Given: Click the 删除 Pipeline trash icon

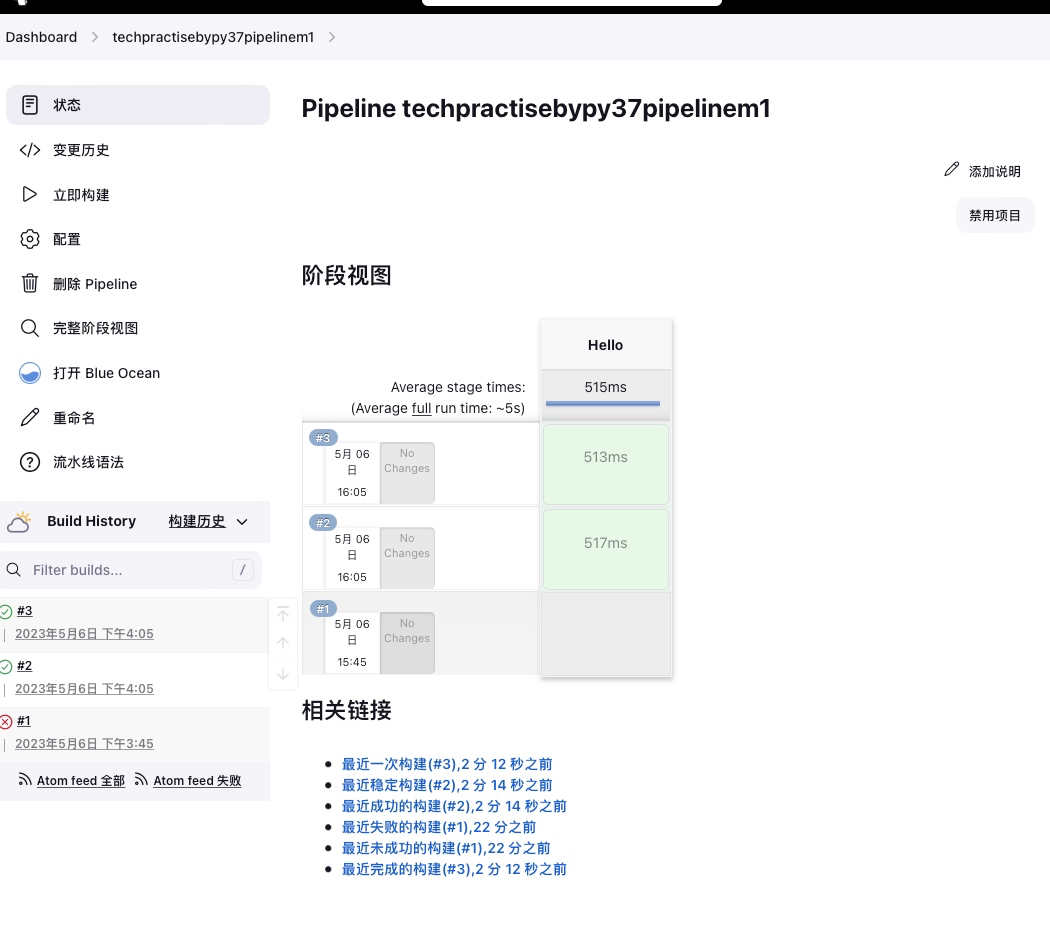Looking at the screenshot, I should (30, 283).
